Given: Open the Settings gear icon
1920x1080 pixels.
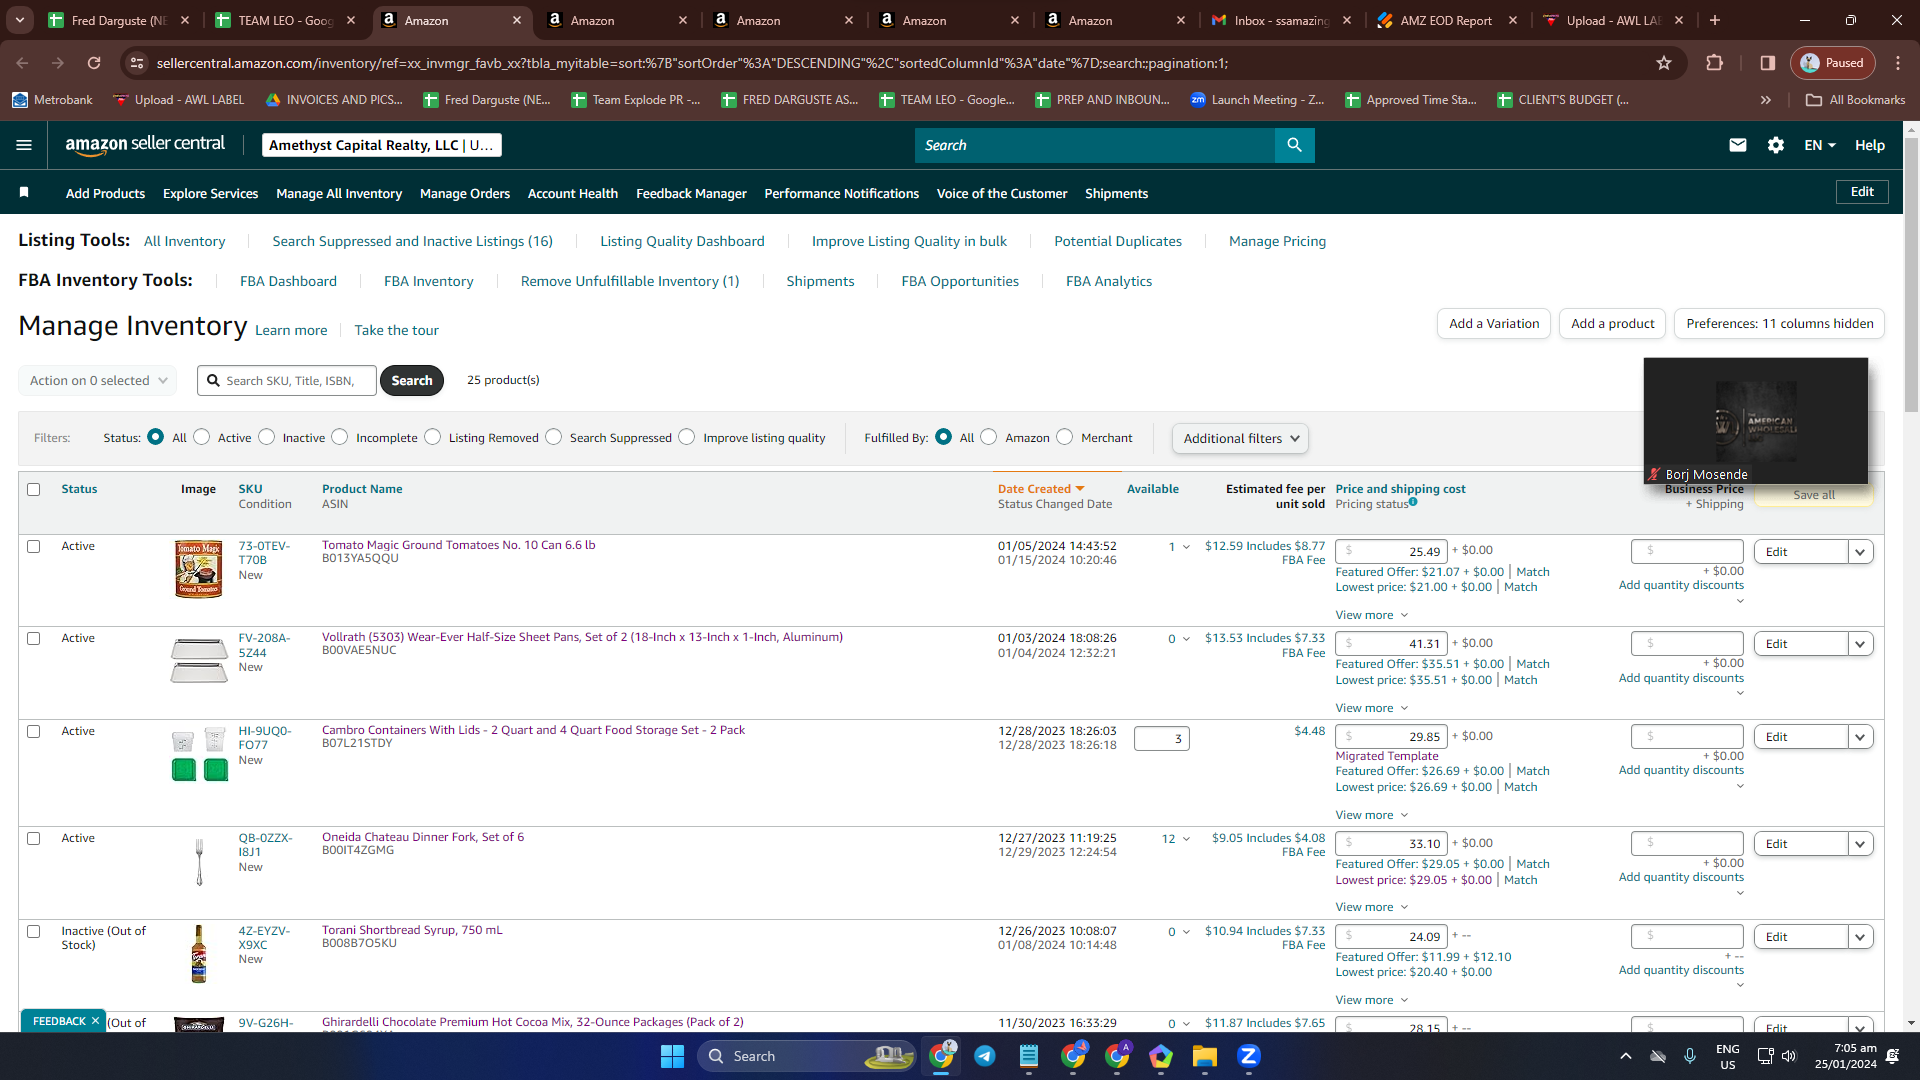Looking at the screenshot, I should coord(1776,145).
